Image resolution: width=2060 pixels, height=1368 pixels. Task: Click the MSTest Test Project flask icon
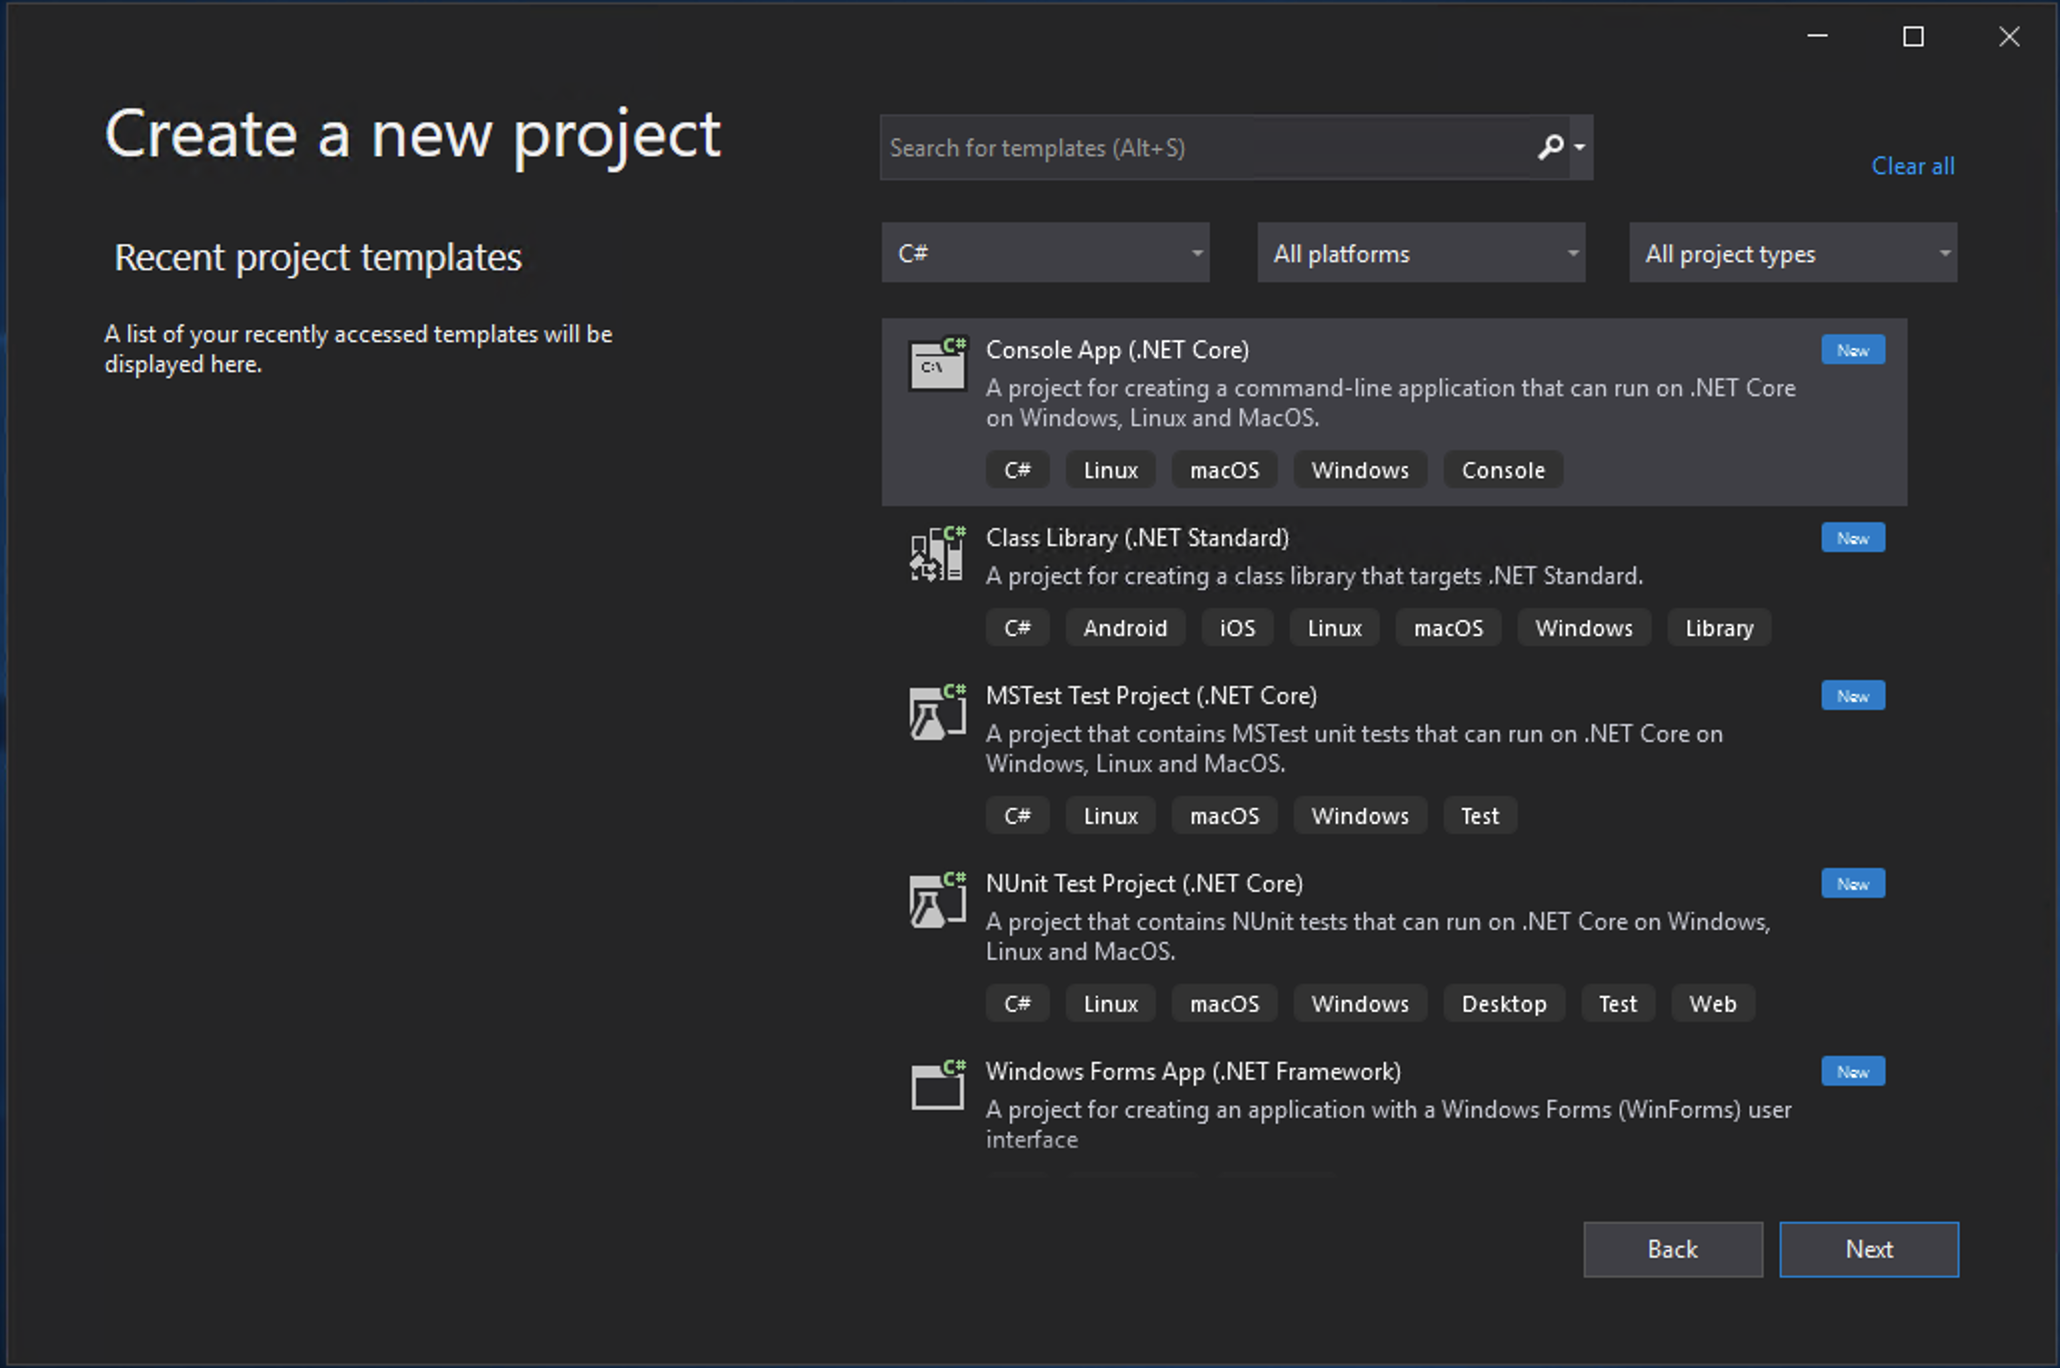937,712
